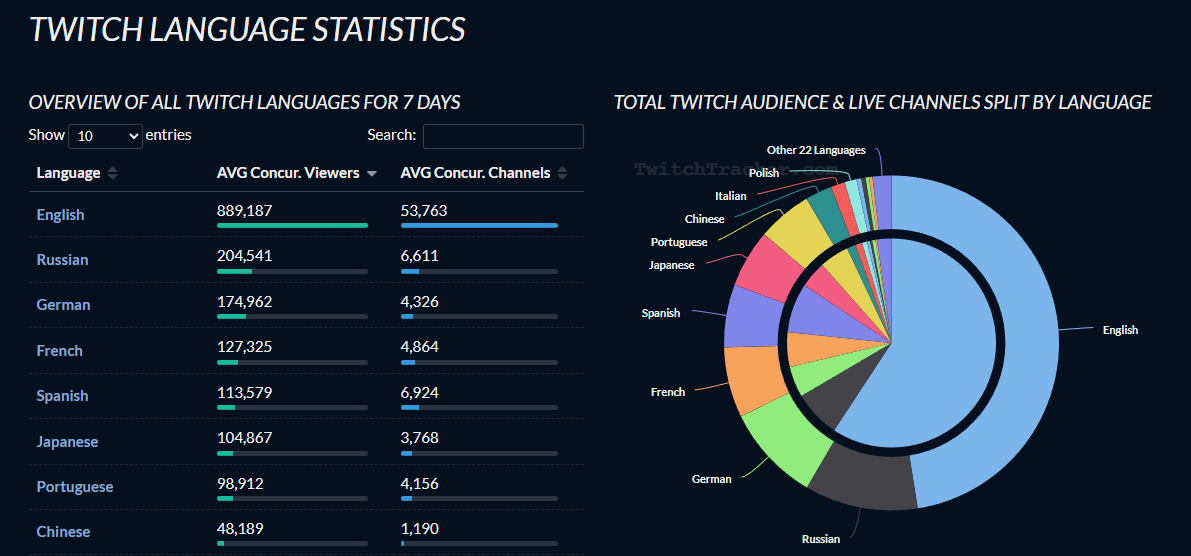Sort by AVG Concur. Channels column header
Image resolution: width=1191 pixels, height=556 pixels.
tap(484, 173)
